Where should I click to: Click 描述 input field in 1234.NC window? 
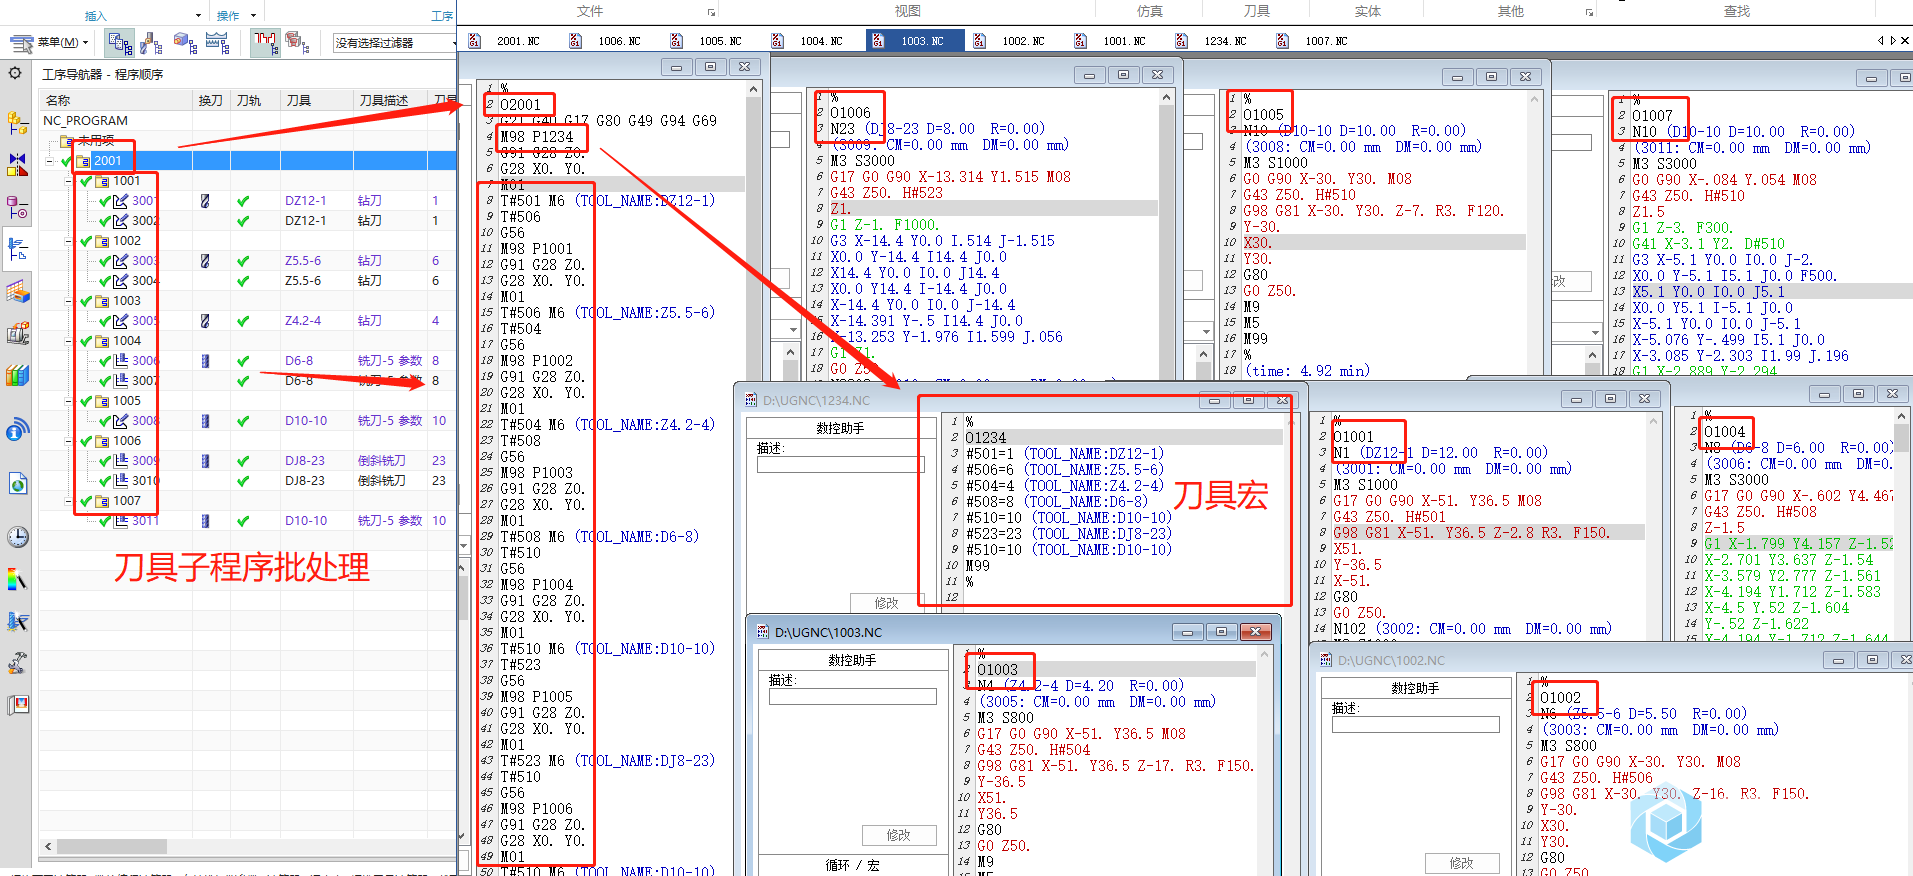[x=841, y=465]
